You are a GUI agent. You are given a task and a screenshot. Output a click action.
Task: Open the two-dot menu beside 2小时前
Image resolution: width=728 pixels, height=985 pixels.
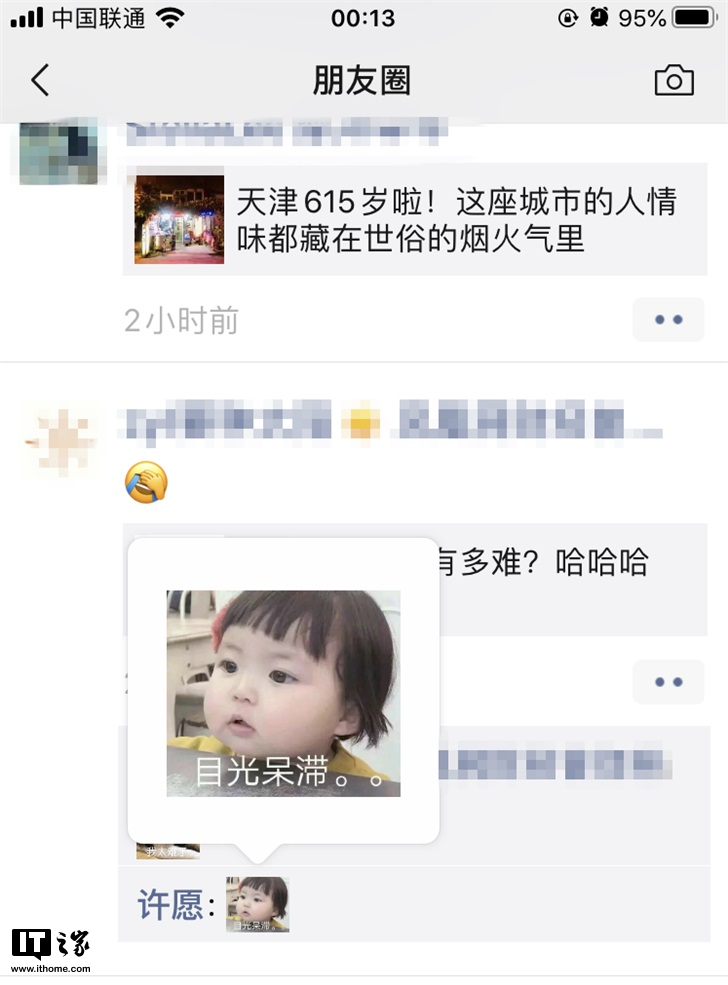[668, 320]
